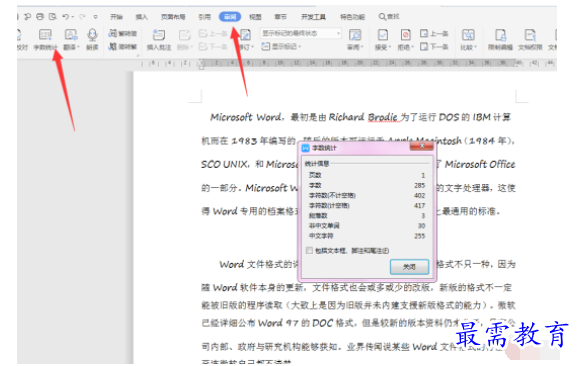Select the highlighted 审阅 tab
Screen dimensions: 577x366
[x=230, y=17]
